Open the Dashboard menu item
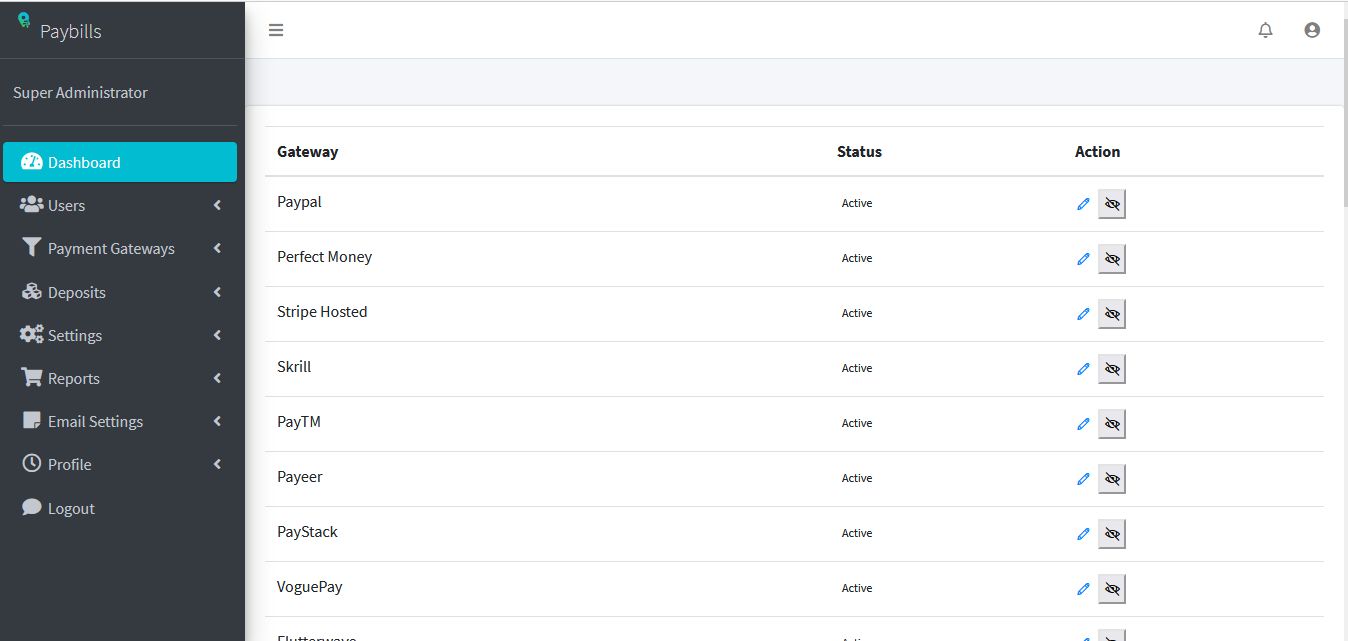Image resolution: width=1348 pixels, height=641 pixels. [120, 162]
